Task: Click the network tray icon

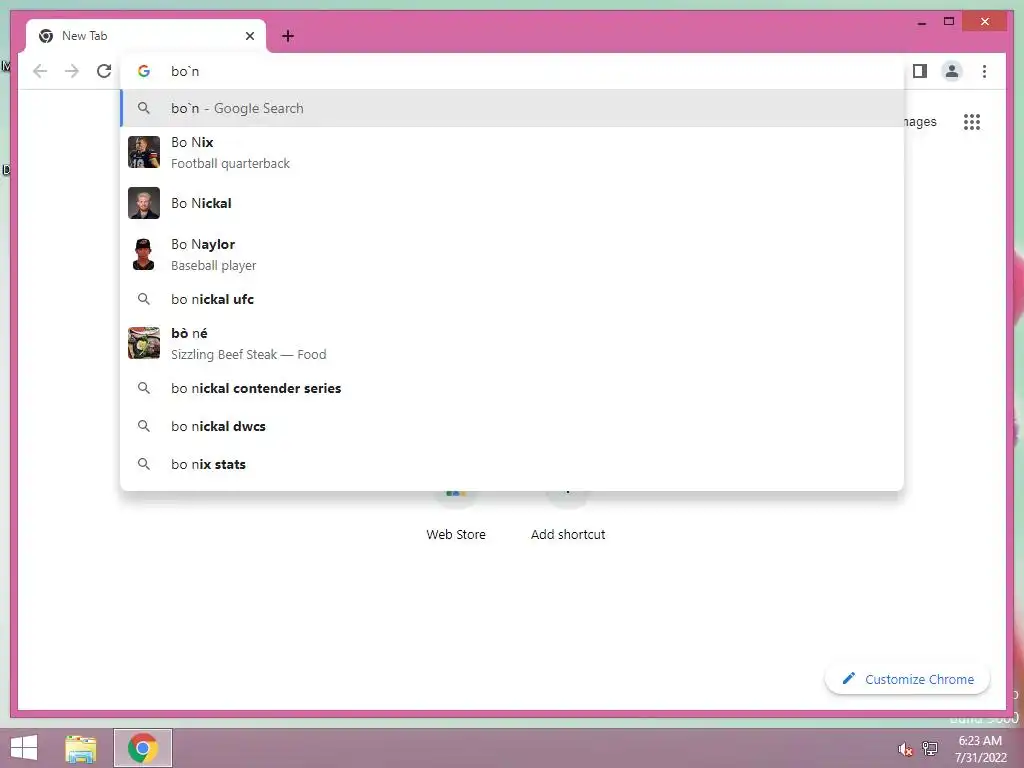Action: [x=930, y=748]
